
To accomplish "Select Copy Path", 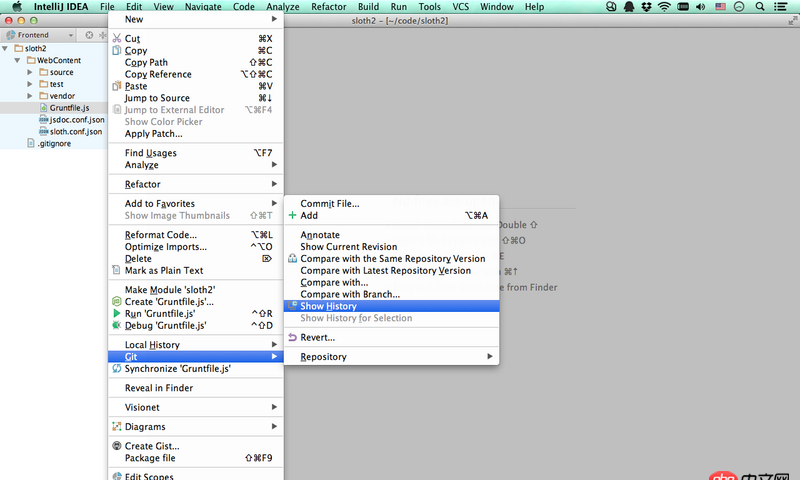I will pyautogui.click(x=196, y=62).
